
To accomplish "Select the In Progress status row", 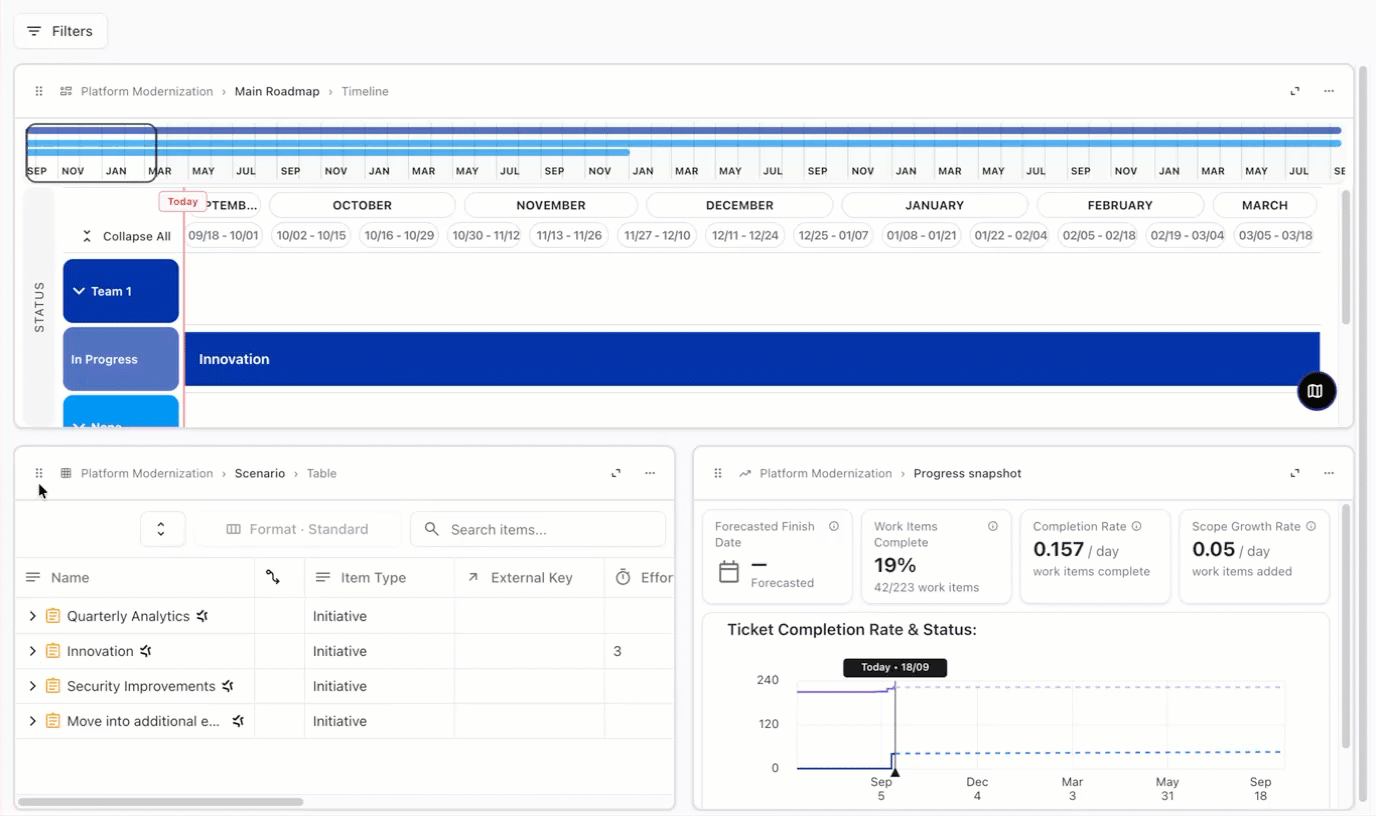I will [121, 359].
